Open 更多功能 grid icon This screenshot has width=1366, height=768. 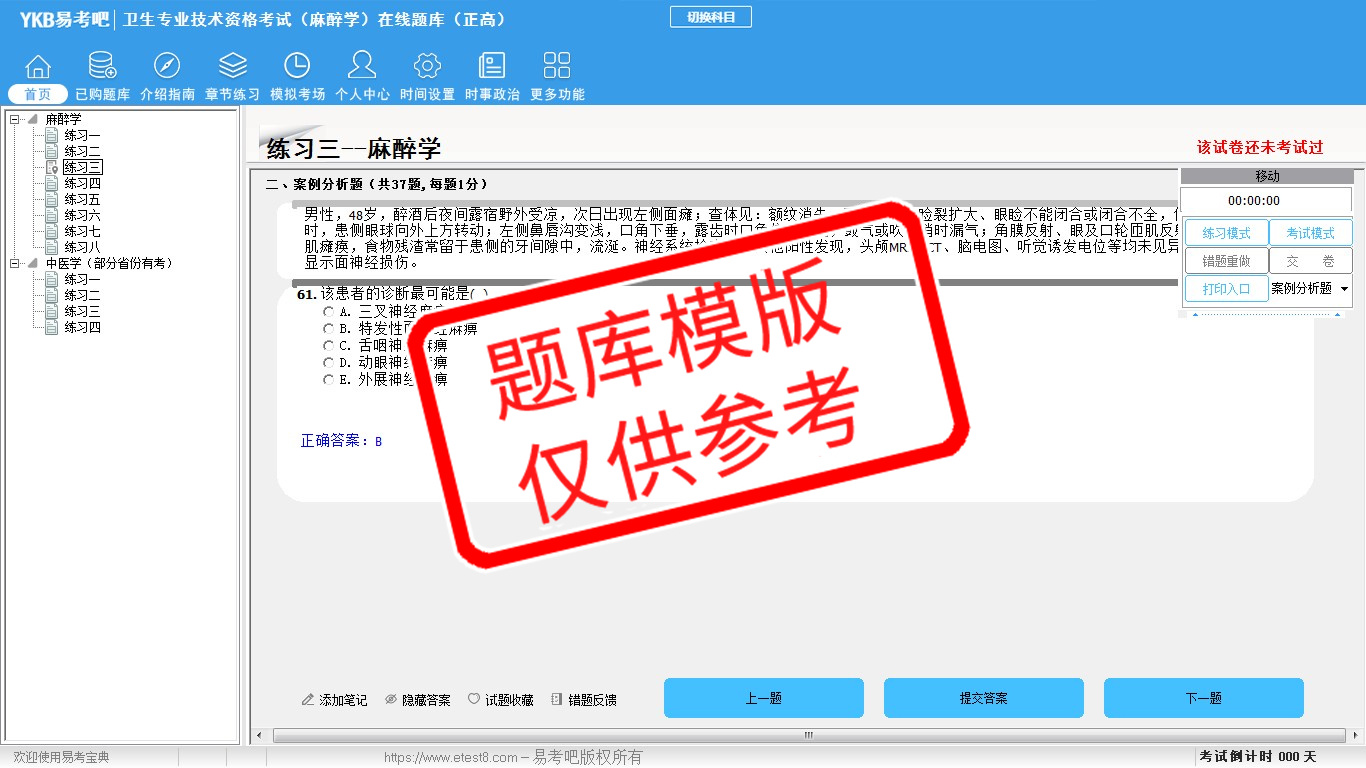tap(556, 67)
